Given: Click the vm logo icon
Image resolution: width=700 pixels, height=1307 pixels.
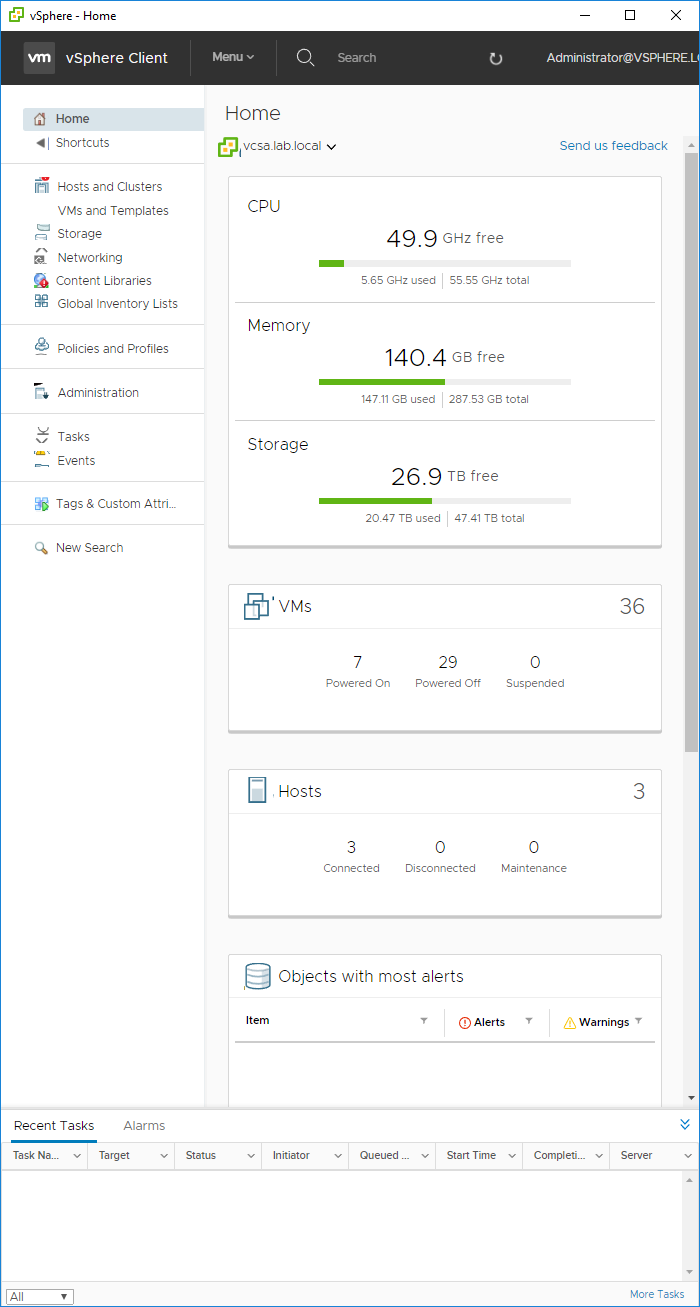Looking at the screenshot, I should click(x=39, y=58).
